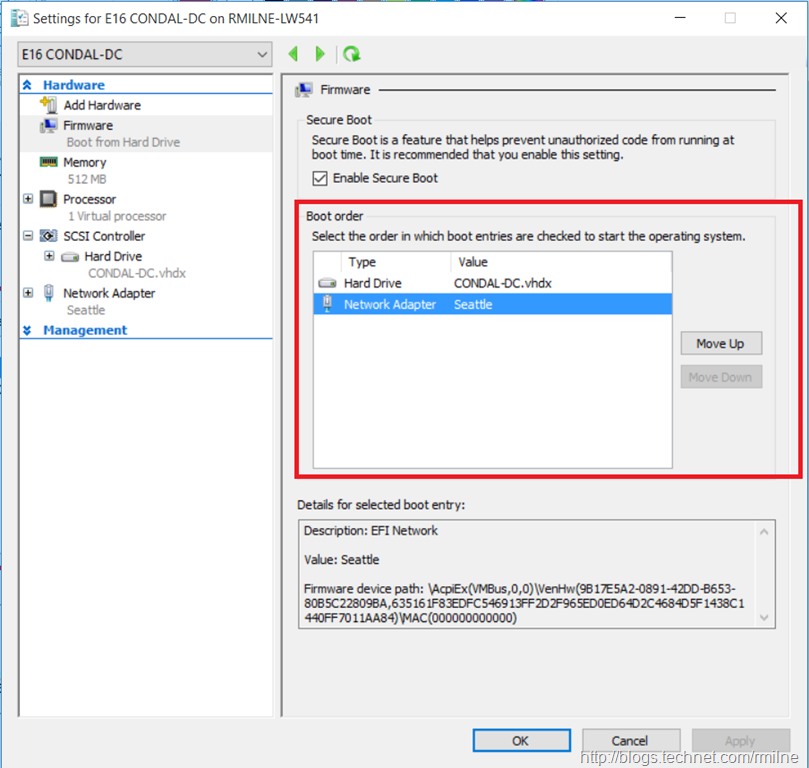Expand the Network Adapter tree node

(28, 293)
